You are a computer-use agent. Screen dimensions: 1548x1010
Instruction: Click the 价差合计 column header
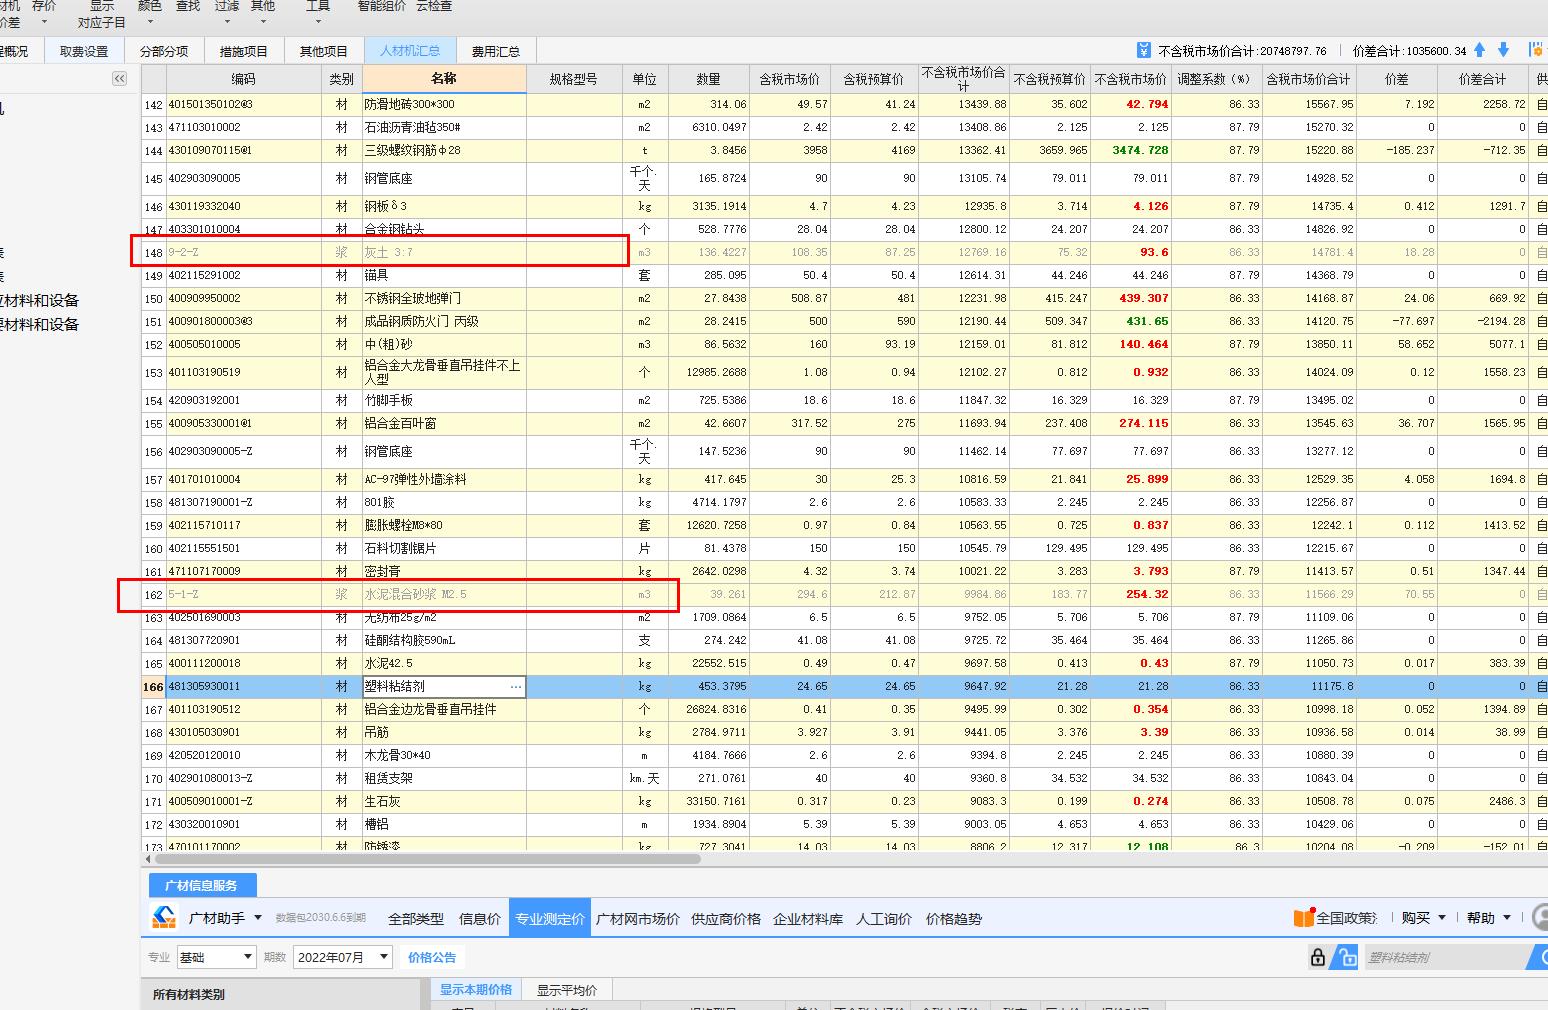point(1482,79)
